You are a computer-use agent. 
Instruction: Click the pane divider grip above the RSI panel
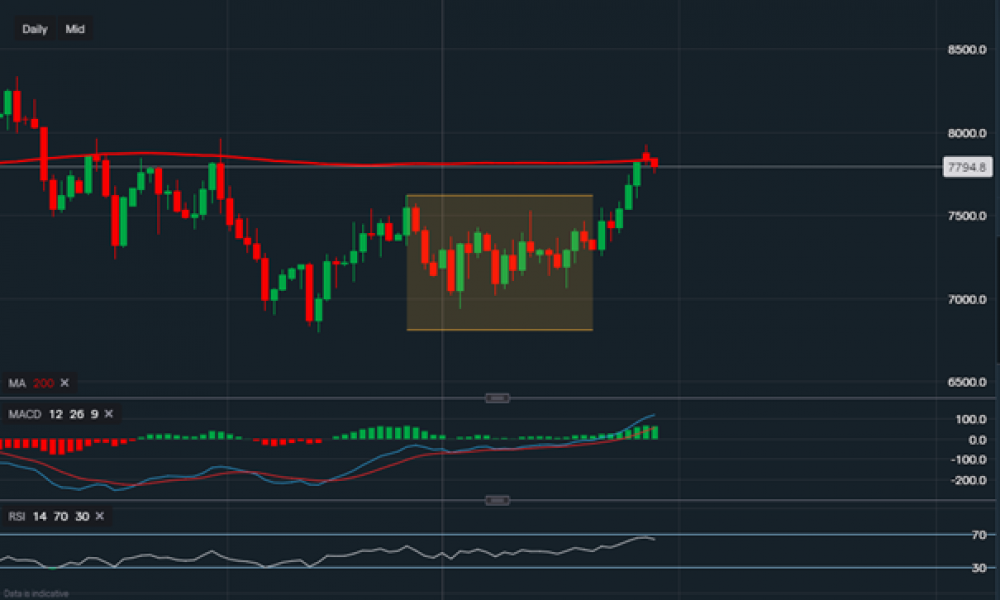pos(497,499)
